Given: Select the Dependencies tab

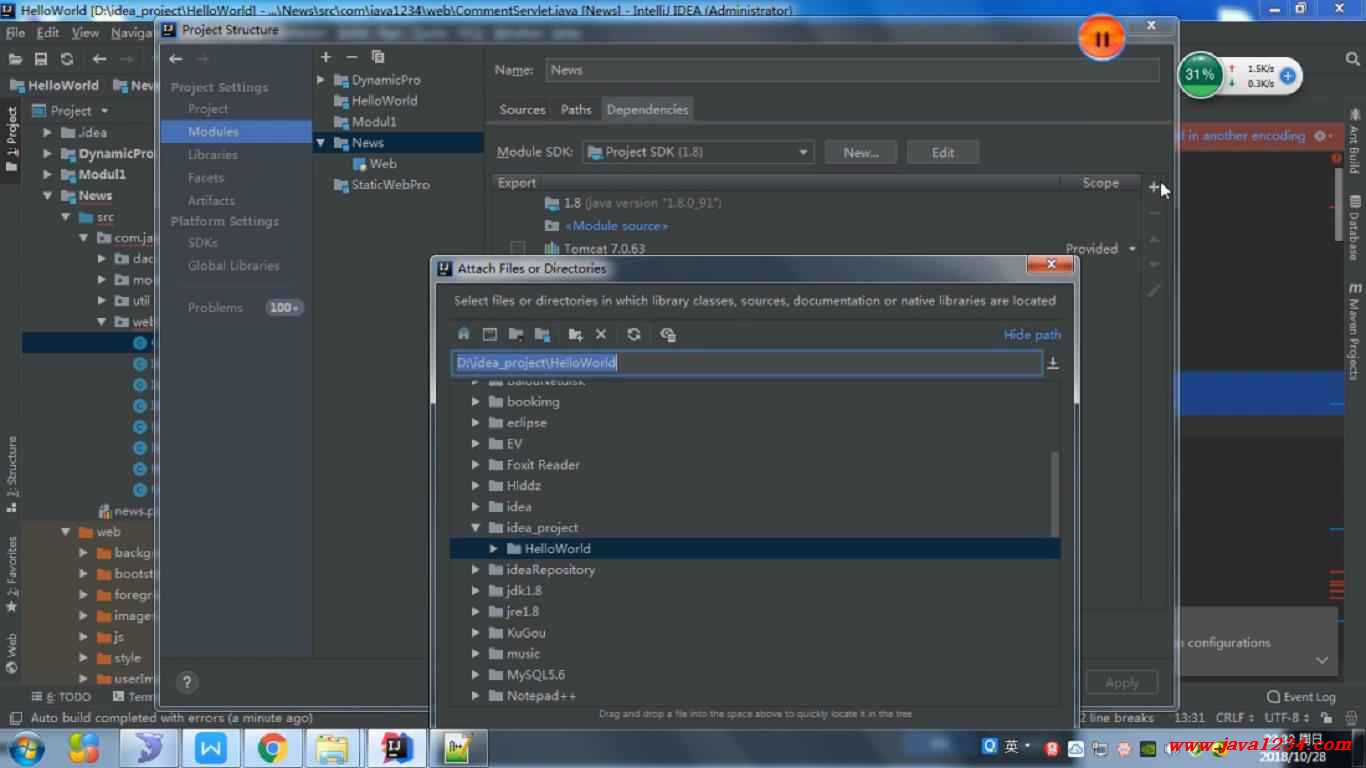Looking at the screenshot, I should (x=647, y=110).
